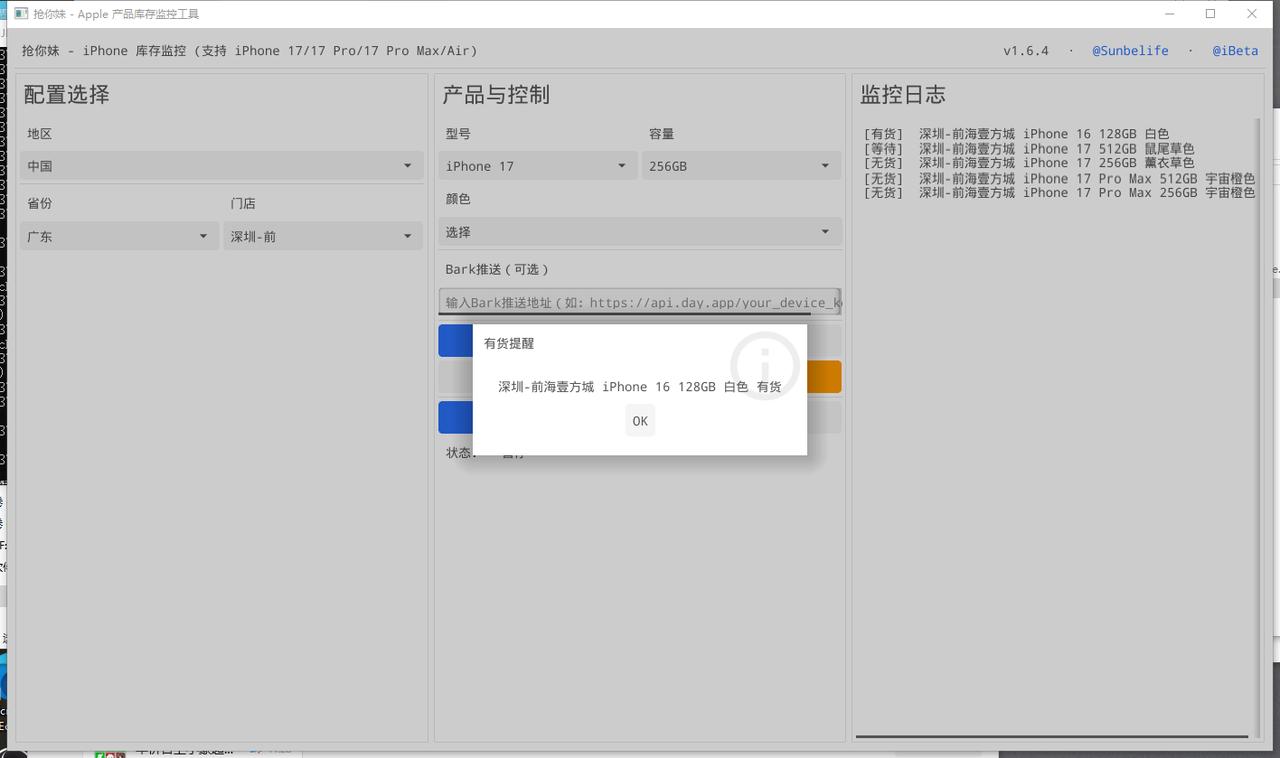Expand the 颜色 dropdown showing 选择
Viewport: 1280px width, 758px height.
pyautogui.click(x=640, y=232)
